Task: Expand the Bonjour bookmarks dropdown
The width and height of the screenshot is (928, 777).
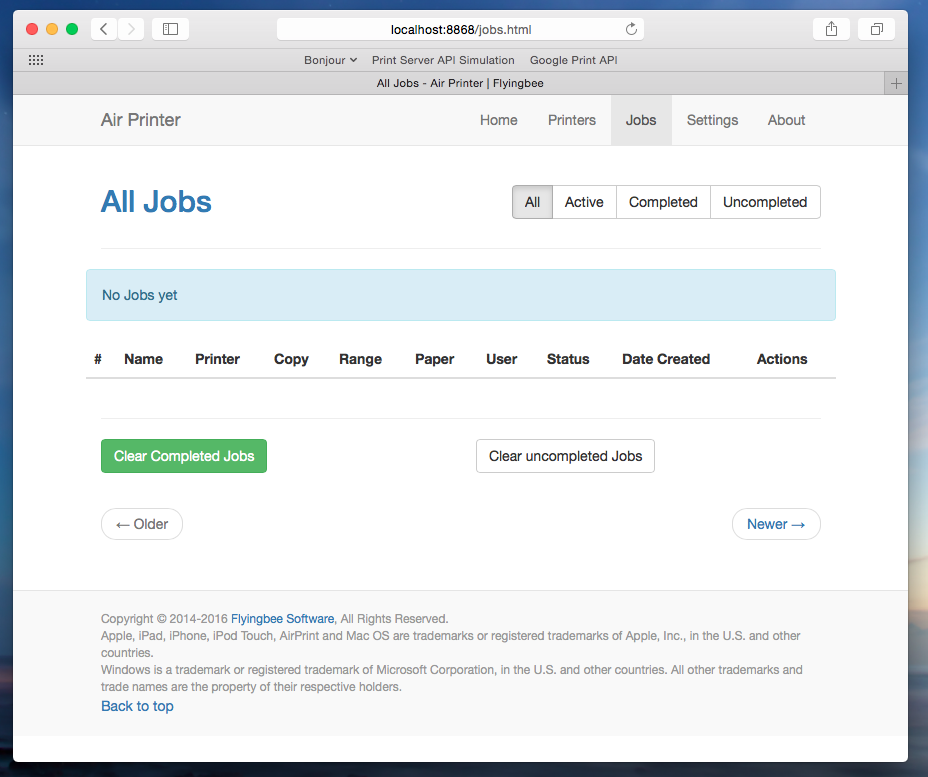Action: pyautogui.click(x=330, y=60)
